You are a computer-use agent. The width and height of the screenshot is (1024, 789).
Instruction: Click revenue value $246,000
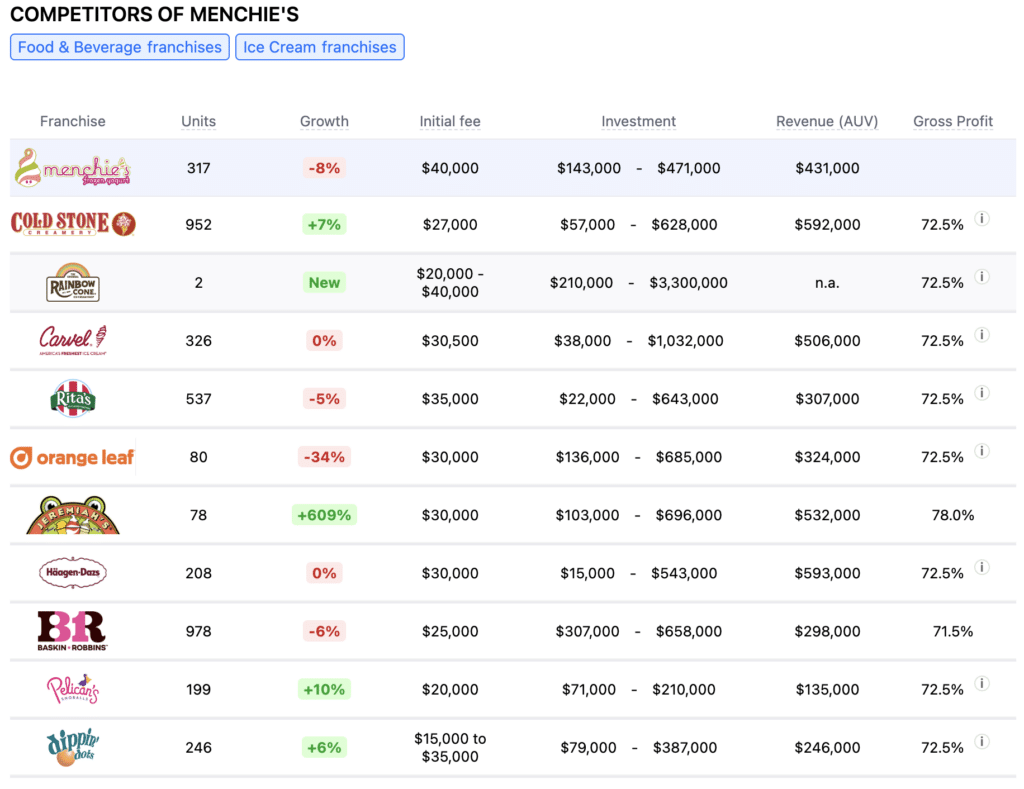(827, 748)
